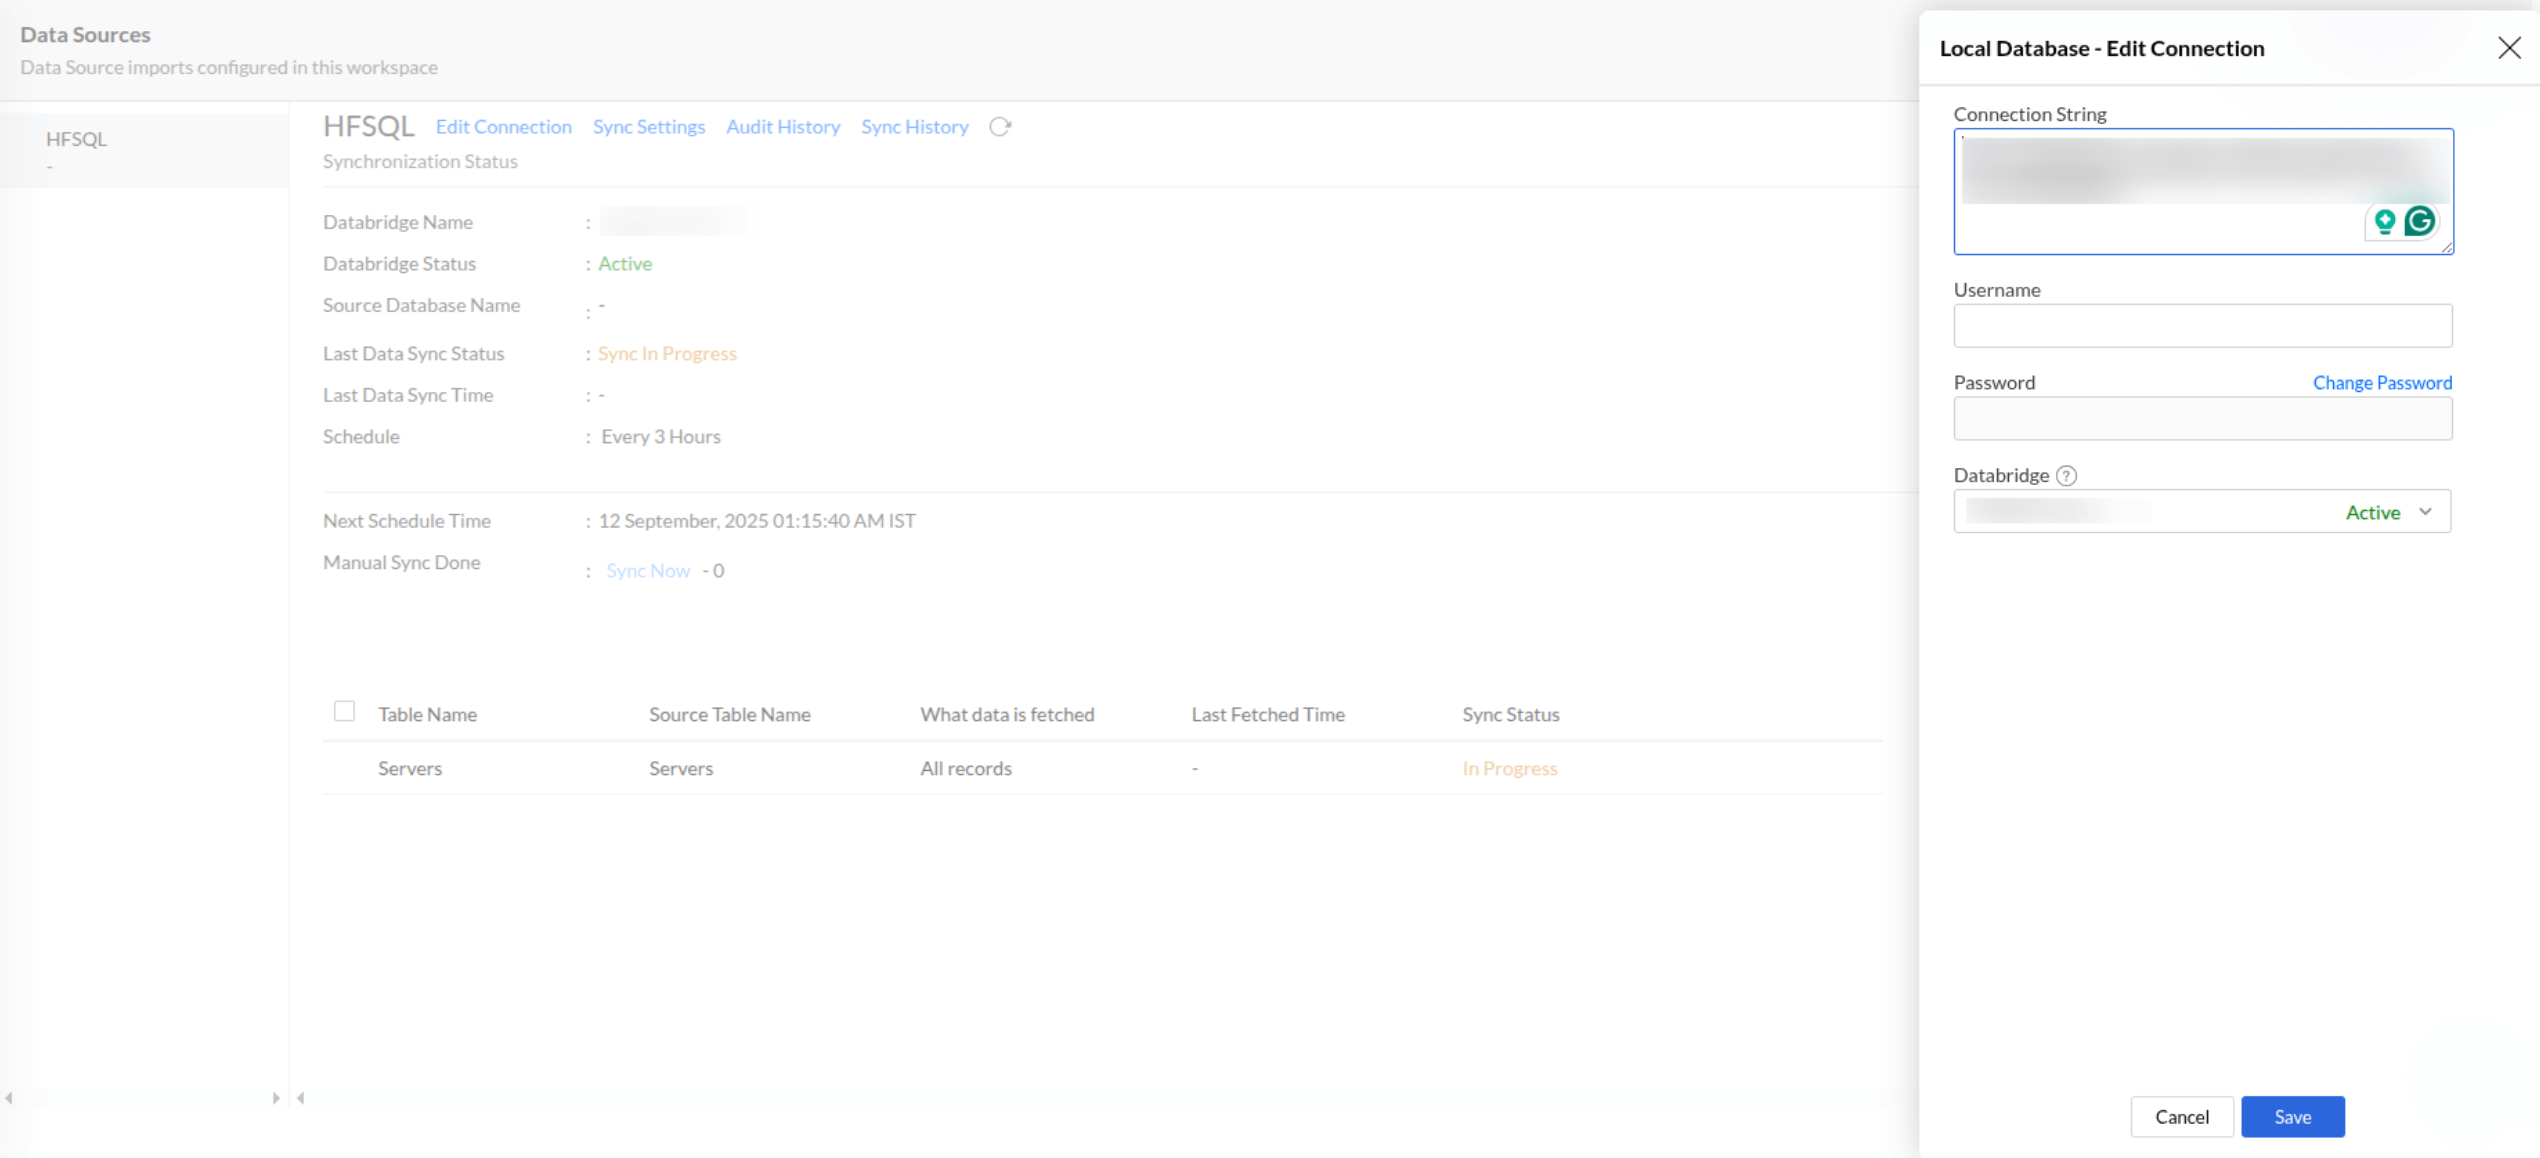
Task: Click the refresh sync status icon
Action: tap(1001, 126)
